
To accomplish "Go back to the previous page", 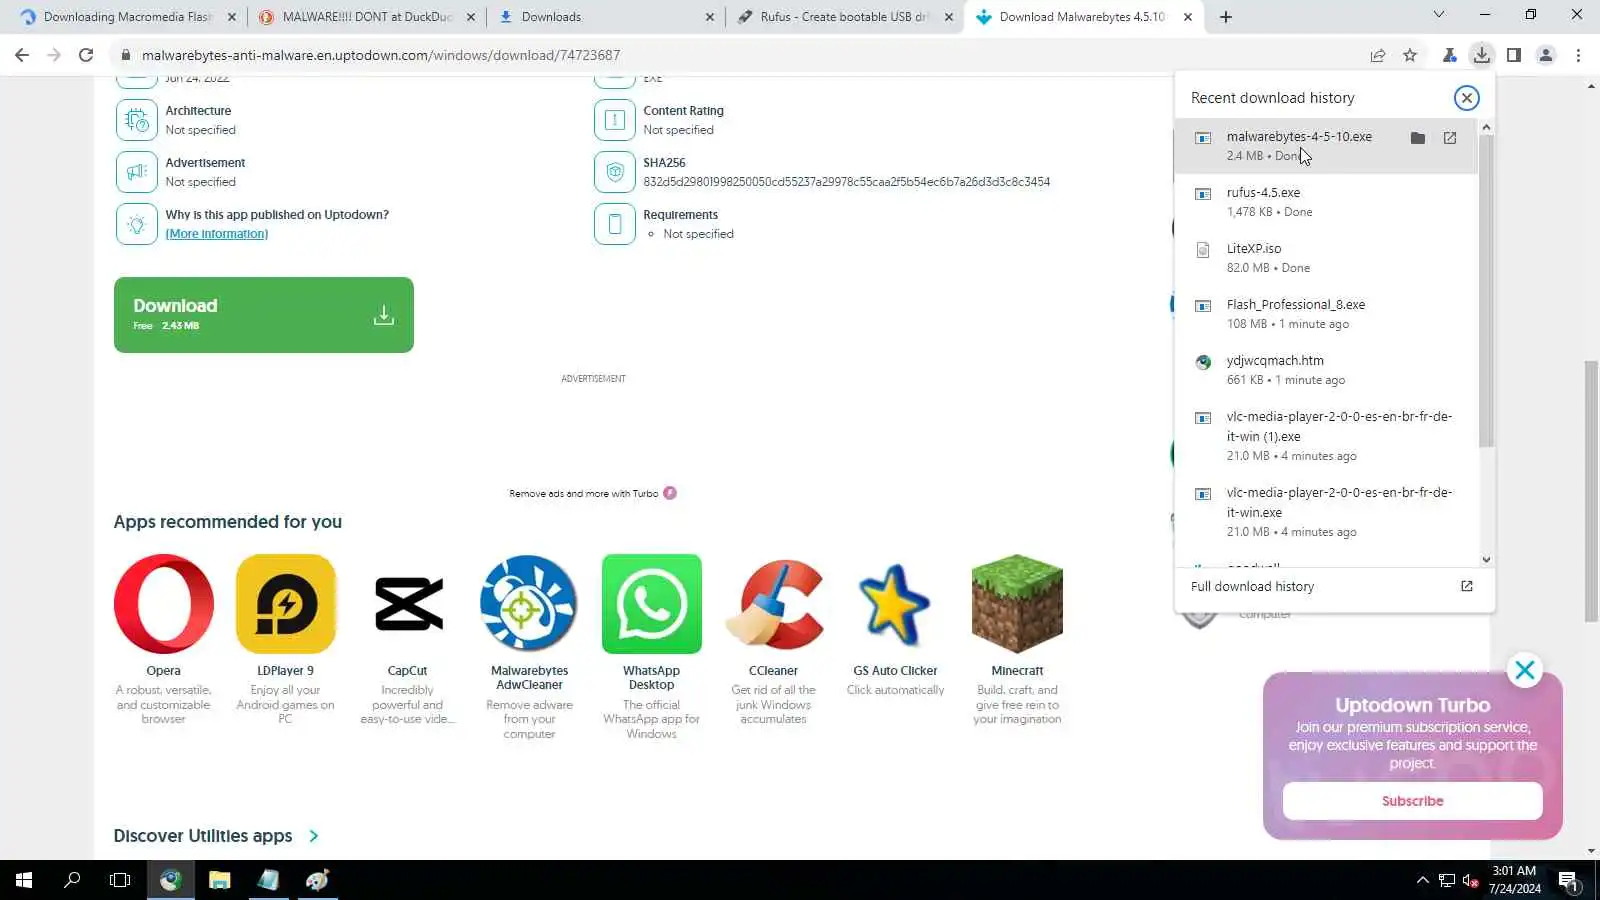I will click(22, 55).
